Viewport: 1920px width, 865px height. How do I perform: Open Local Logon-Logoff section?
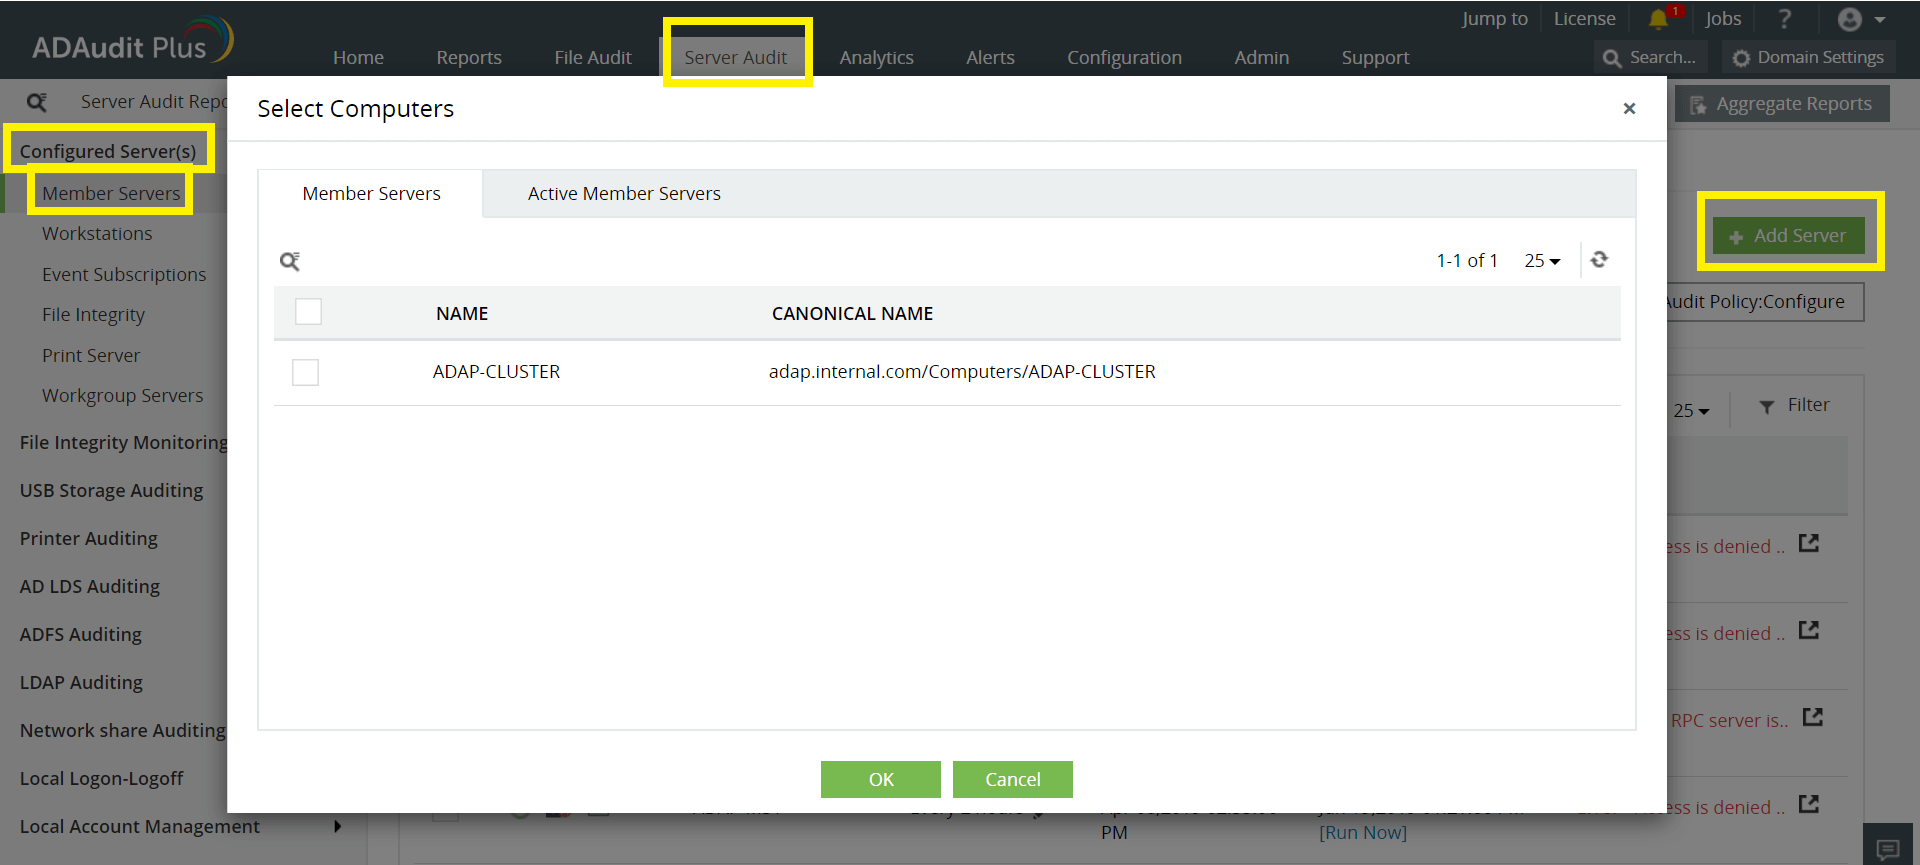pos(101,778)
